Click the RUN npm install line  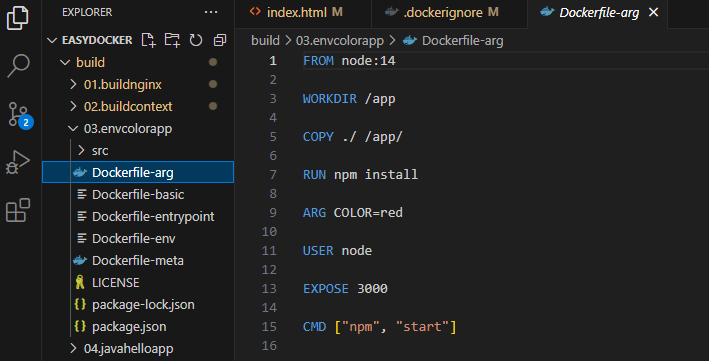360,175
